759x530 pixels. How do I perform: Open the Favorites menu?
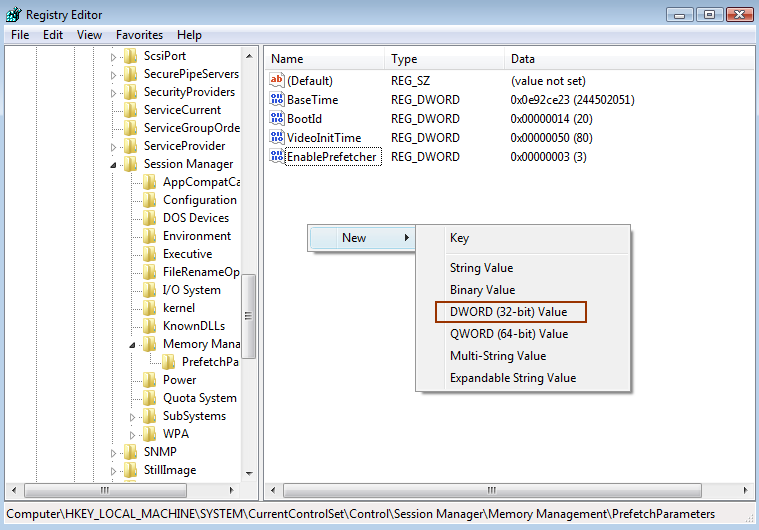point(139,35)
